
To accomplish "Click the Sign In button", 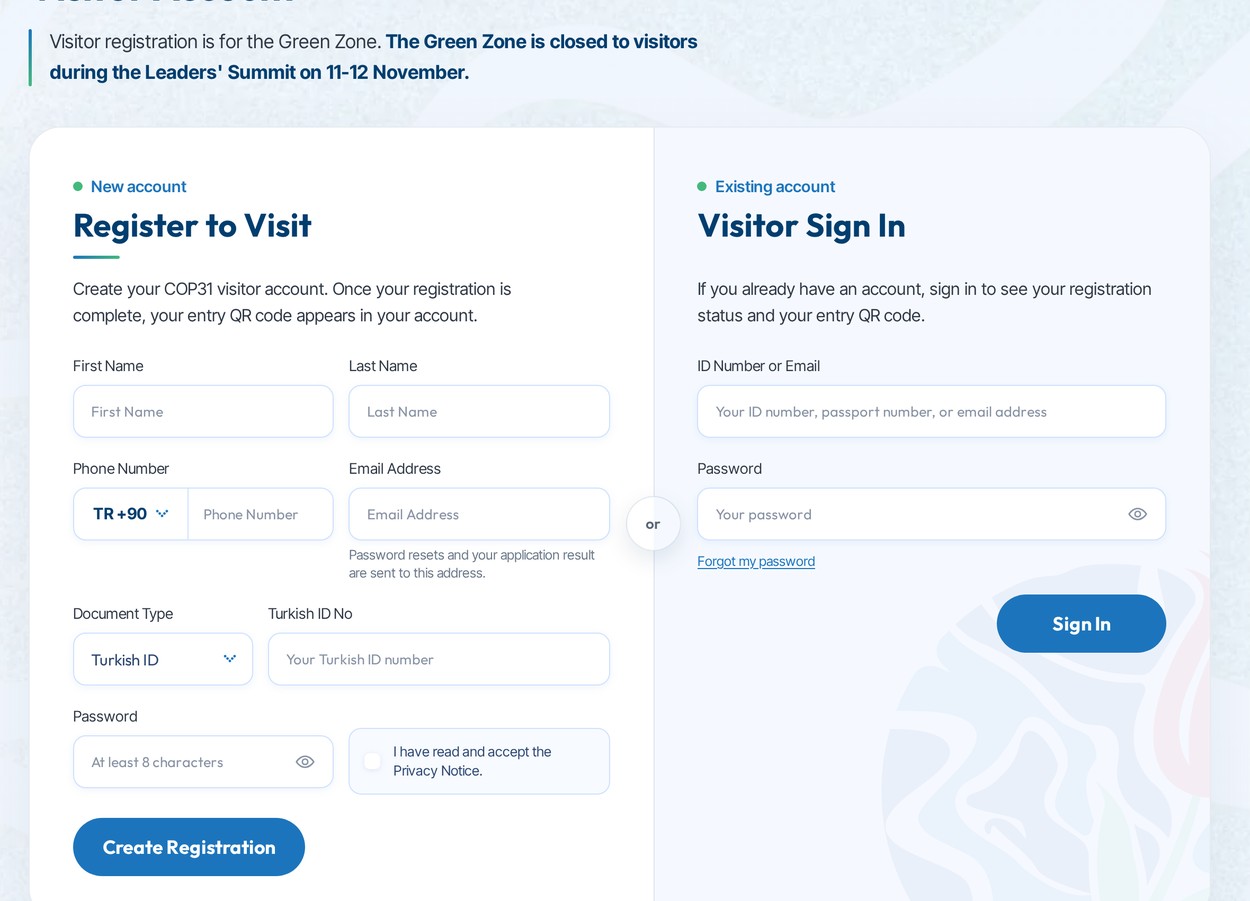I will 1081,624.
